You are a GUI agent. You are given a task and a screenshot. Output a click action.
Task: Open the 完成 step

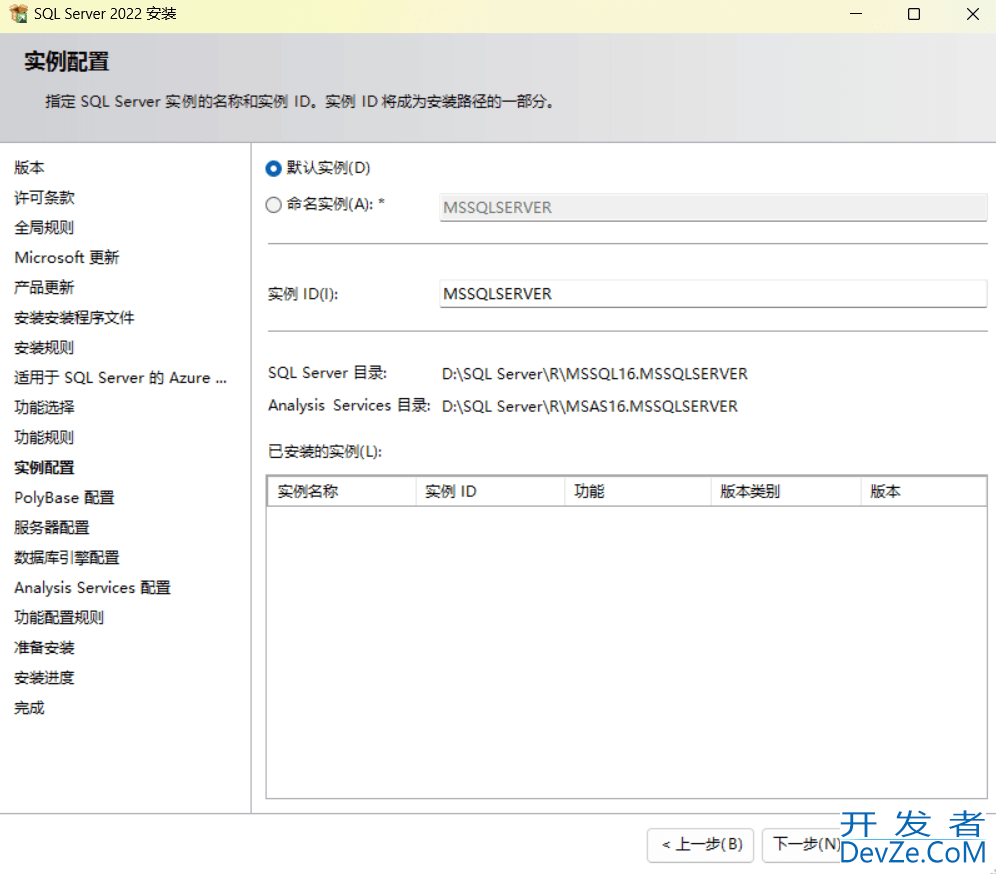pos(29,708)
